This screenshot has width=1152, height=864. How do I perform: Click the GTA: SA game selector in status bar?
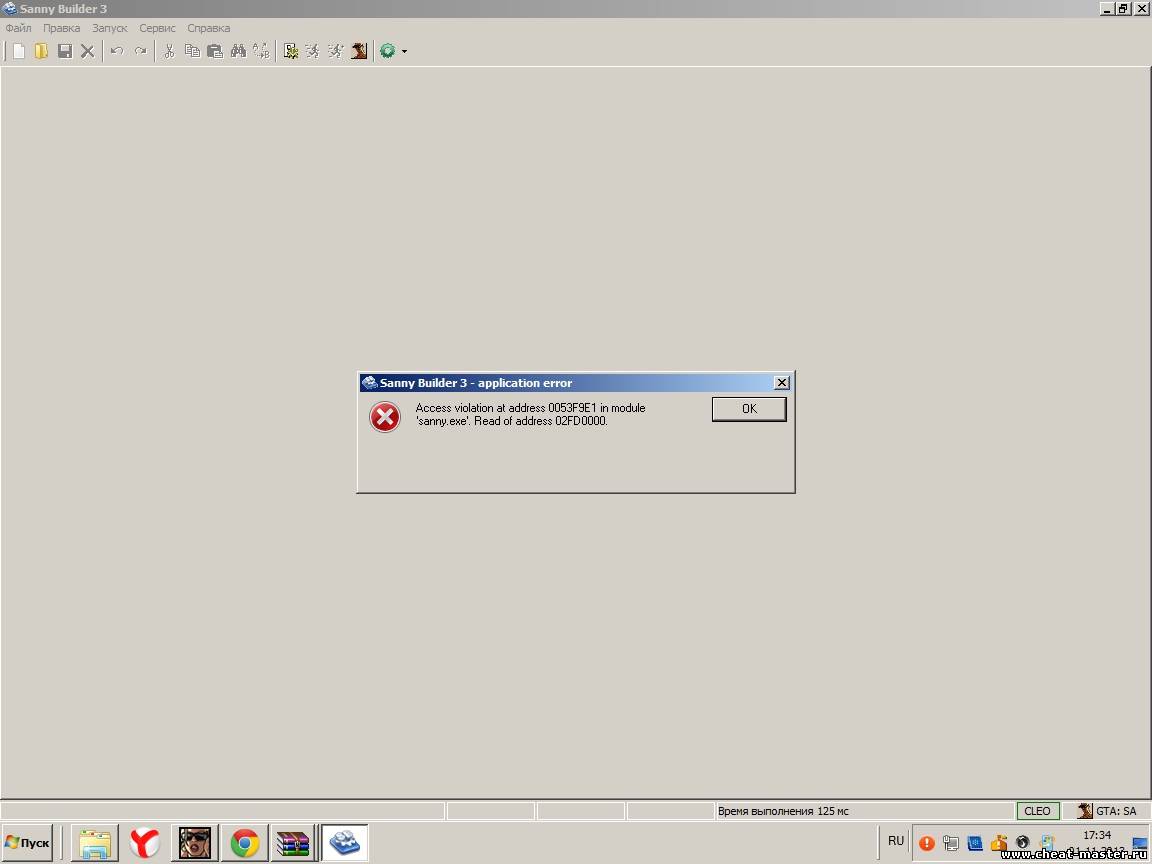click(1107, 811)
